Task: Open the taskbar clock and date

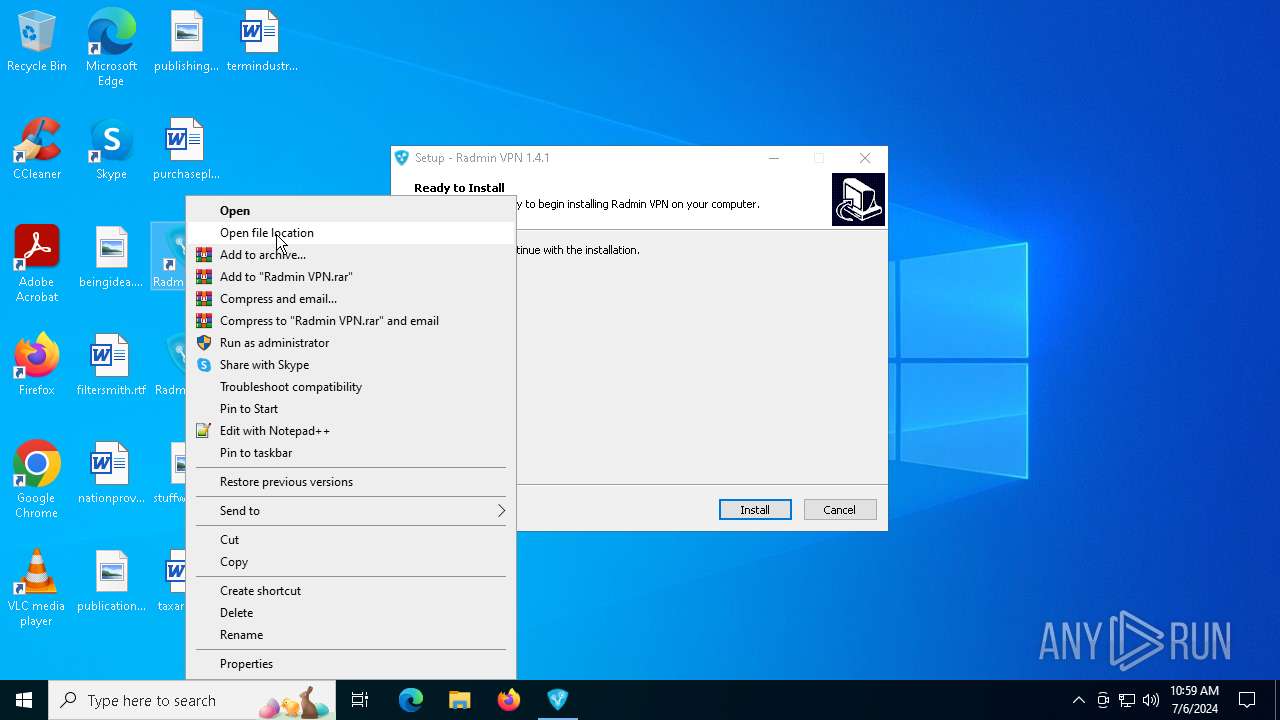Action: [x=1194, y=700]
